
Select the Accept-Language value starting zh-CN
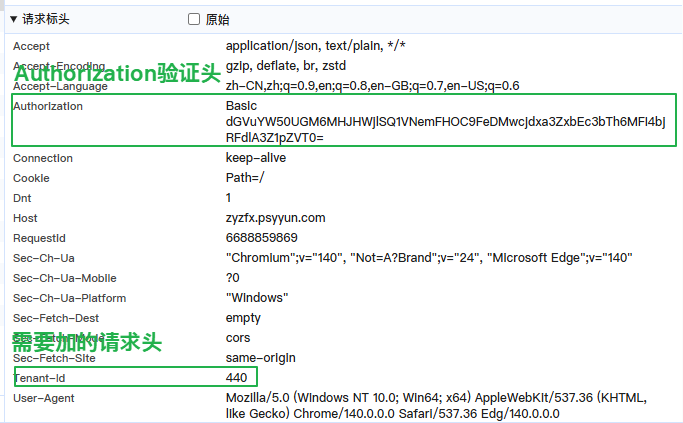[372, 86]
